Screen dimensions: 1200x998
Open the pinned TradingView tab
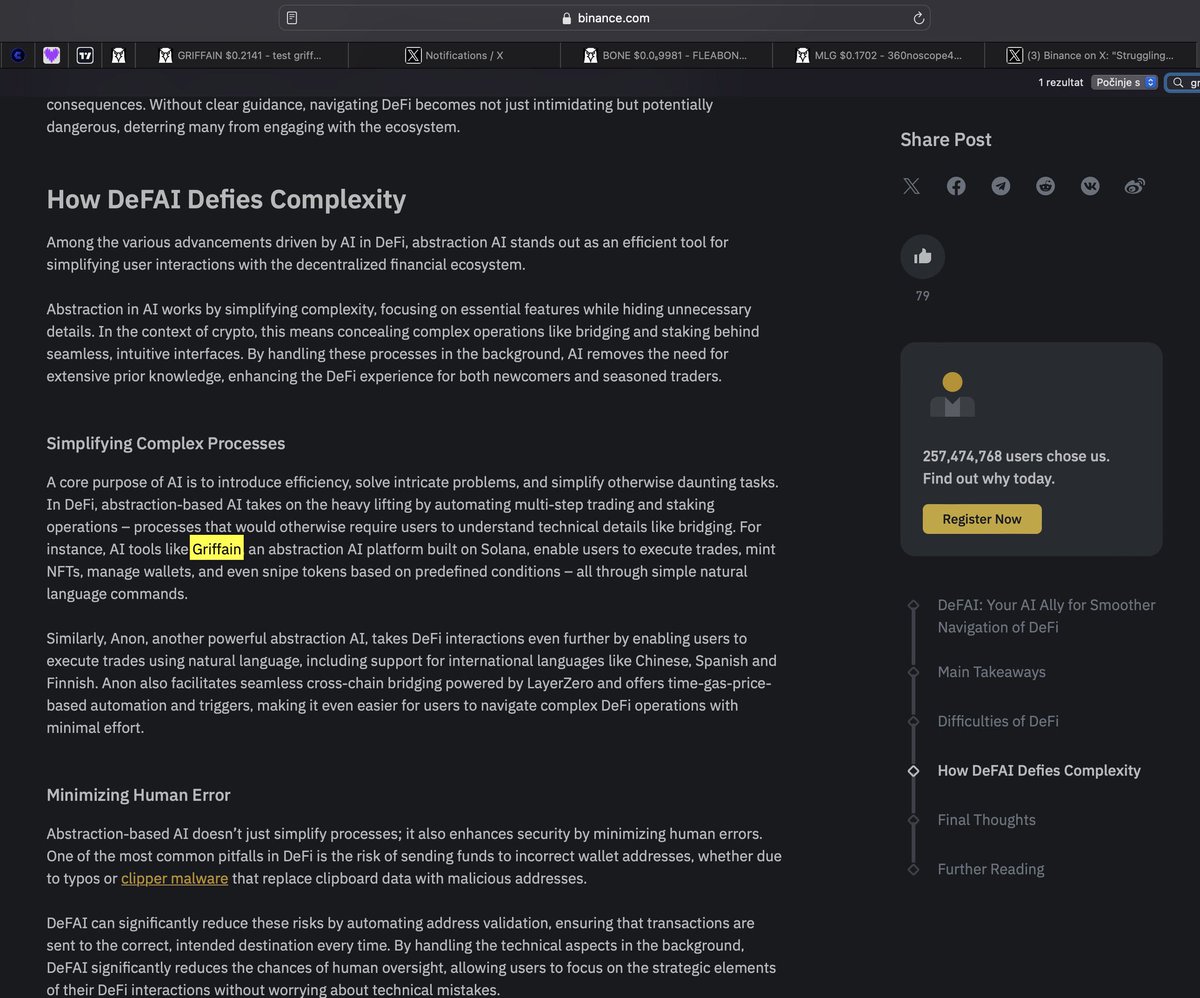(x=85, y=56)
